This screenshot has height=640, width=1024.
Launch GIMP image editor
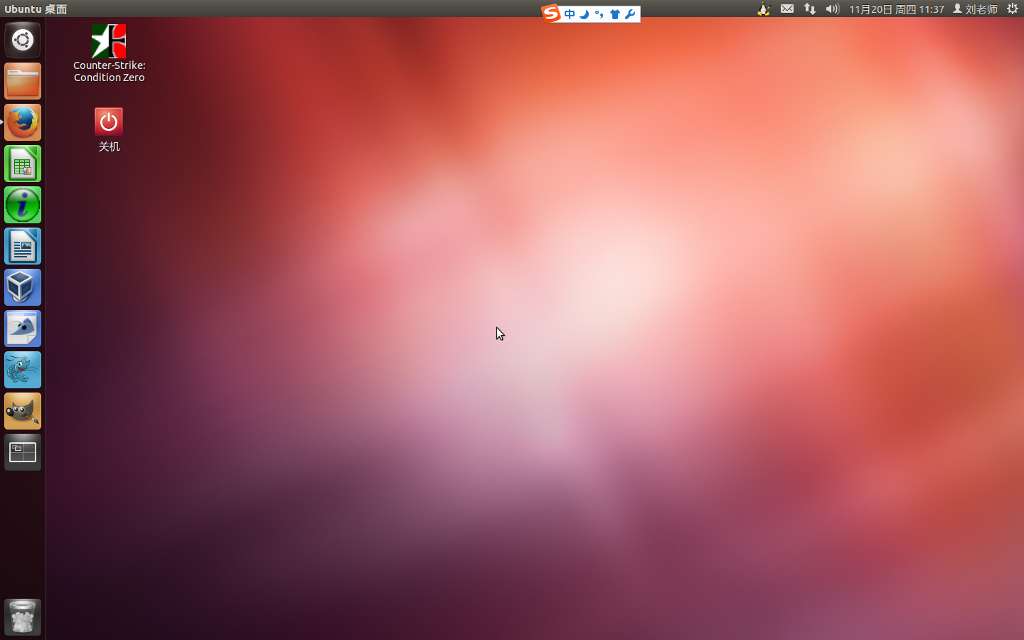[22, 410]
